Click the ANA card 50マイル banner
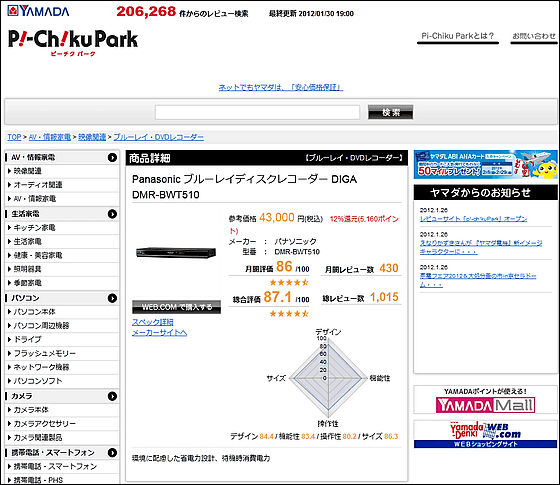The width and height of the screenshot is (560, 485). (x=486, y=165)
